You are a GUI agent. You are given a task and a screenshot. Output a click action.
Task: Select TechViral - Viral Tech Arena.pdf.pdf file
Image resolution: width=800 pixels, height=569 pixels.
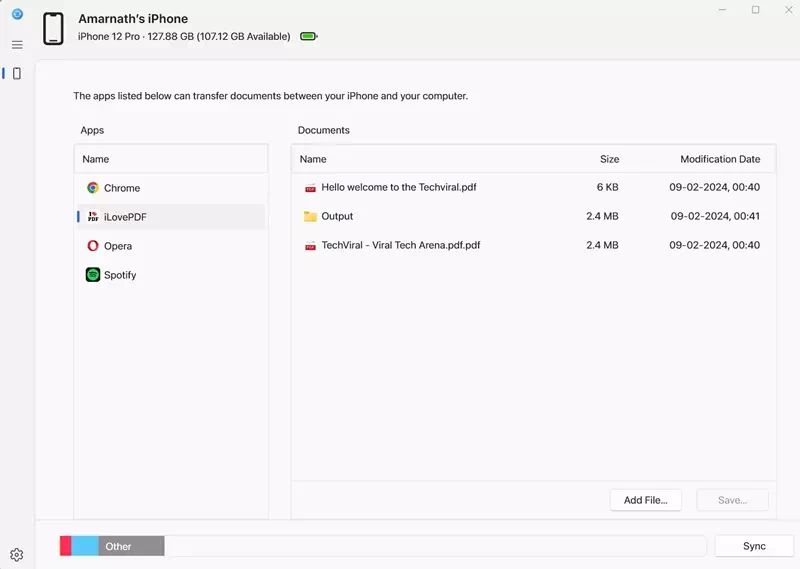point(533,245)
